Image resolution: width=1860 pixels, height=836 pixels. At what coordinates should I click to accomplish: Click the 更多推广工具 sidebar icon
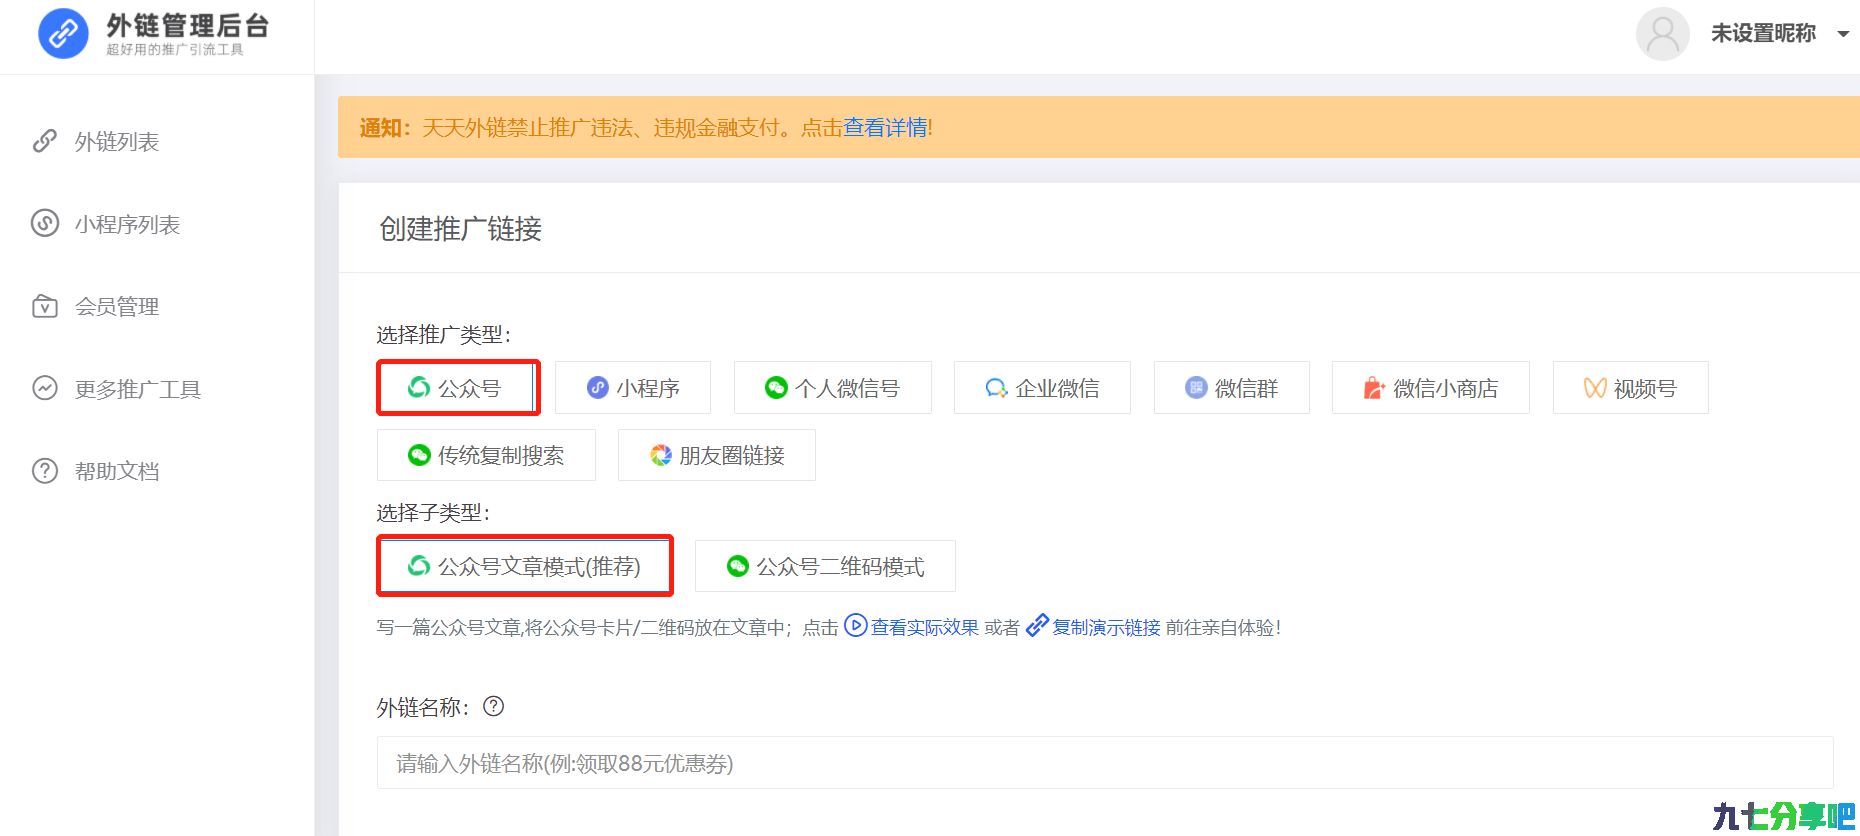(x=45, y=388)
